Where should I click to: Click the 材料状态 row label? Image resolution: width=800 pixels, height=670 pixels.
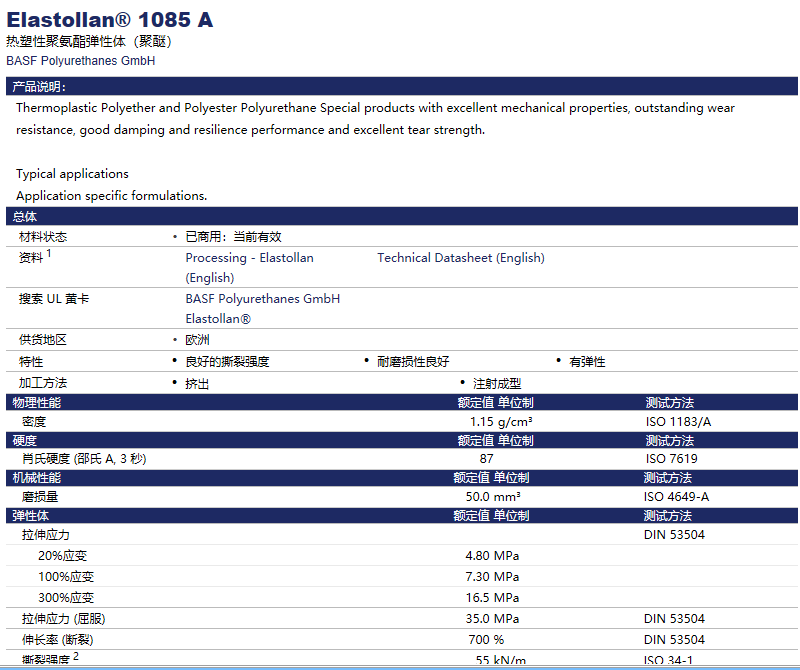(x=43, y=237)
